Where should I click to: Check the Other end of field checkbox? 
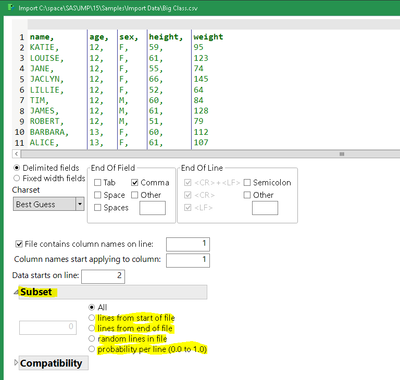click(135, 195)
